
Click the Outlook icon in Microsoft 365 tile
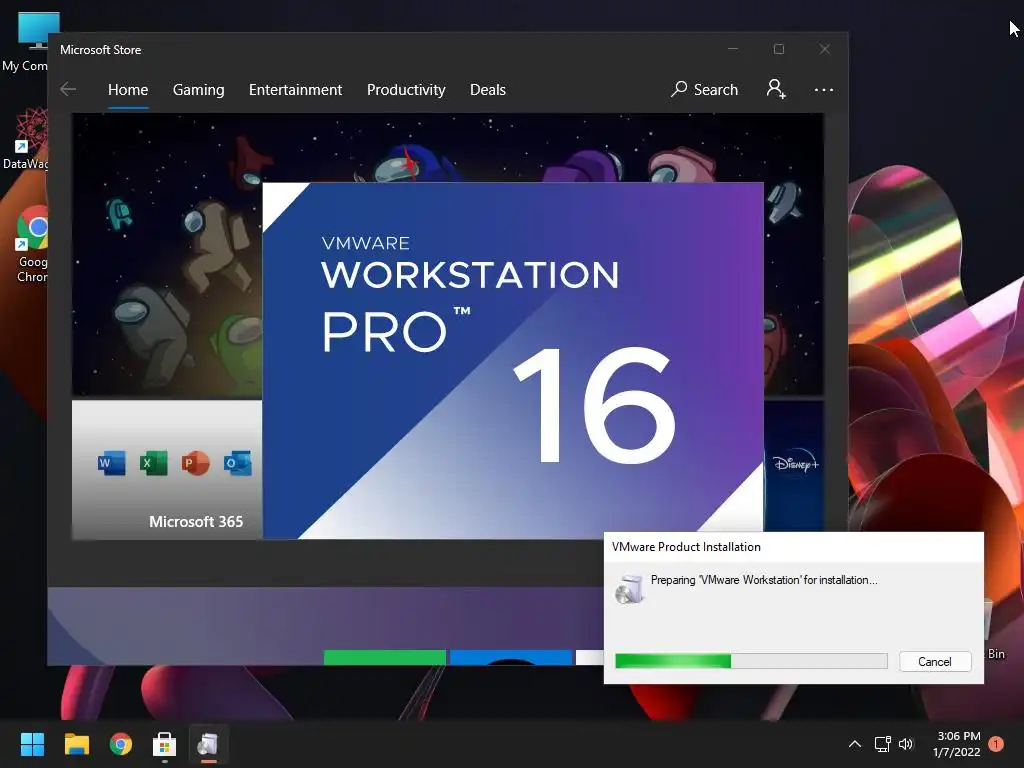pos(237,463)
